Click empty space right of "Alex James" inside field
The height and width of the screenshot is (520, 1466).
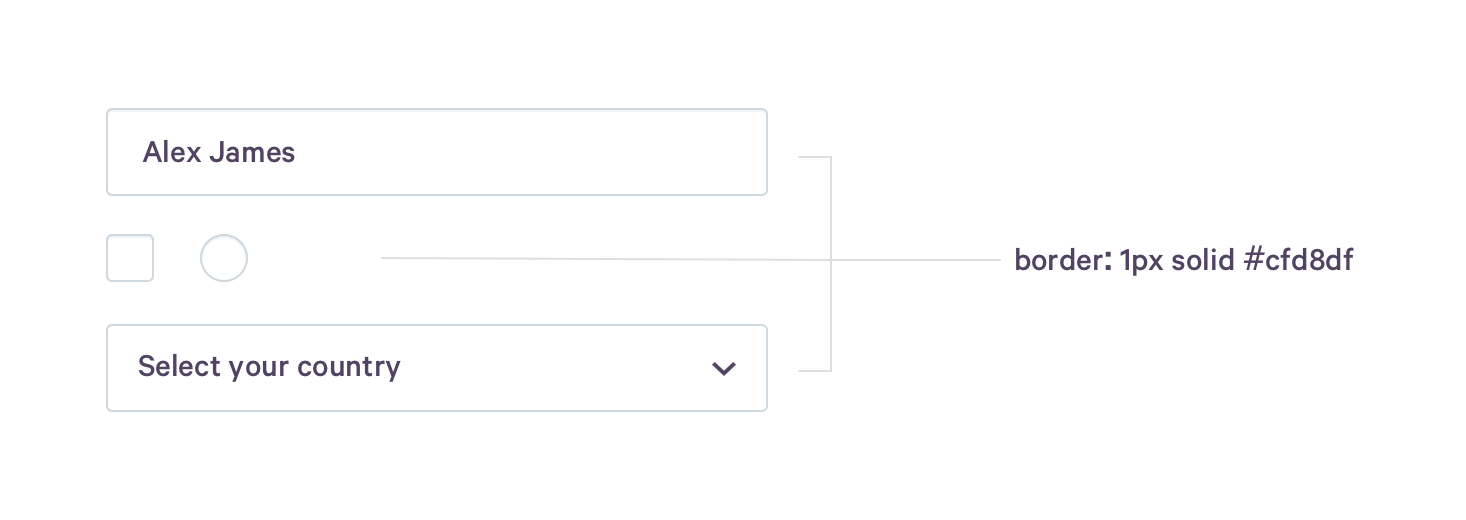530,152
